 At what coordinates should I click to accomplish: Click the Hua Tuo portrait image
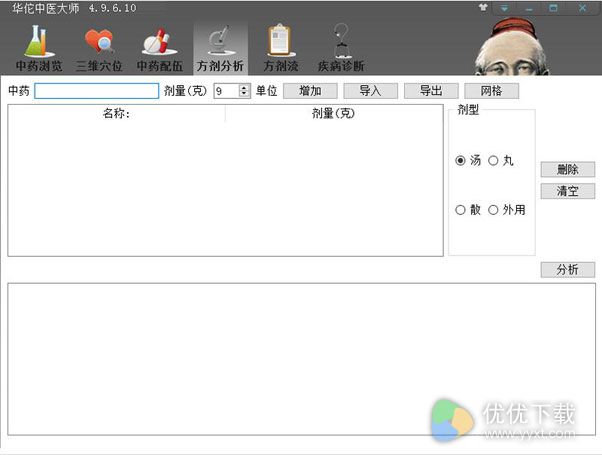(511, 46)
